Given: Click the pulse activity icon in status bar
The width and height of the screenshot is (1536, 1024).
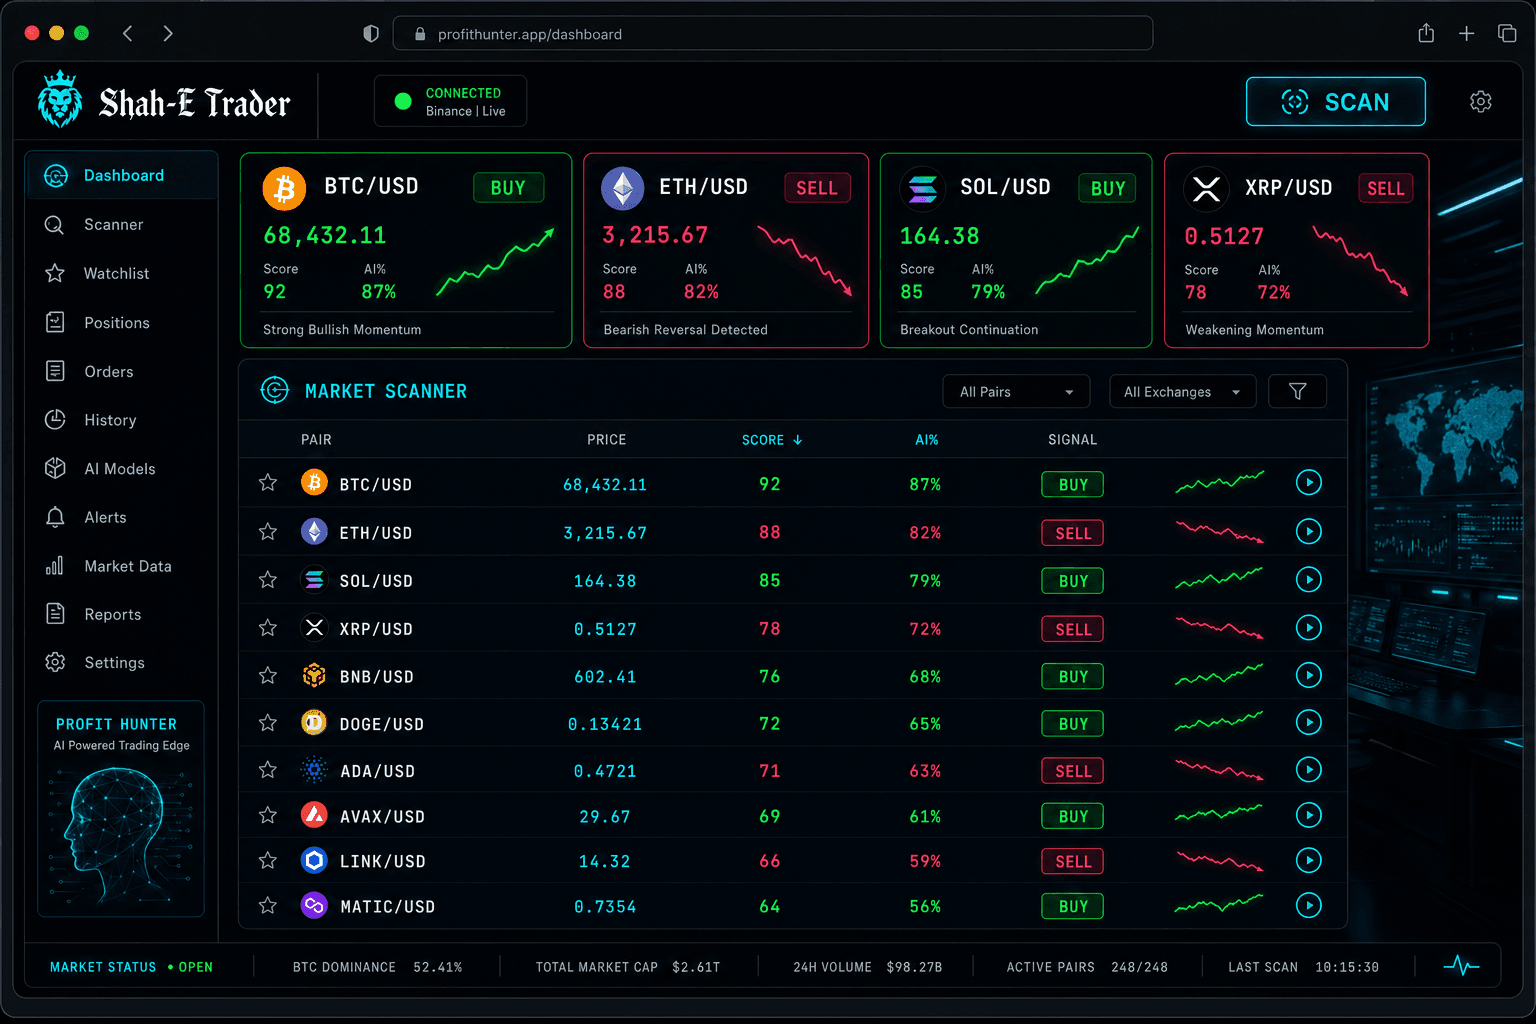Looking at the screenshot, I should pos(1461,966).
